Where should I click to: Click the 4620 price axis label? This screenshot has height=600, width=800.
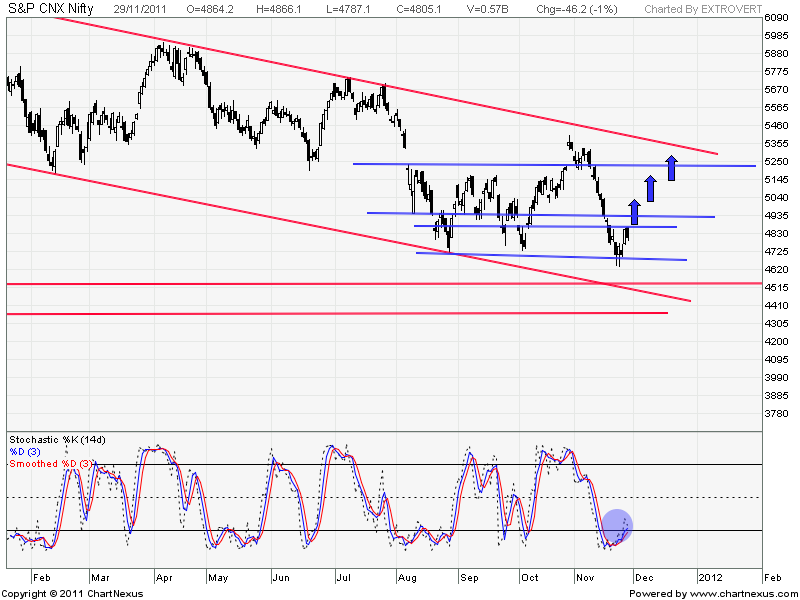[x=777, y=270]
